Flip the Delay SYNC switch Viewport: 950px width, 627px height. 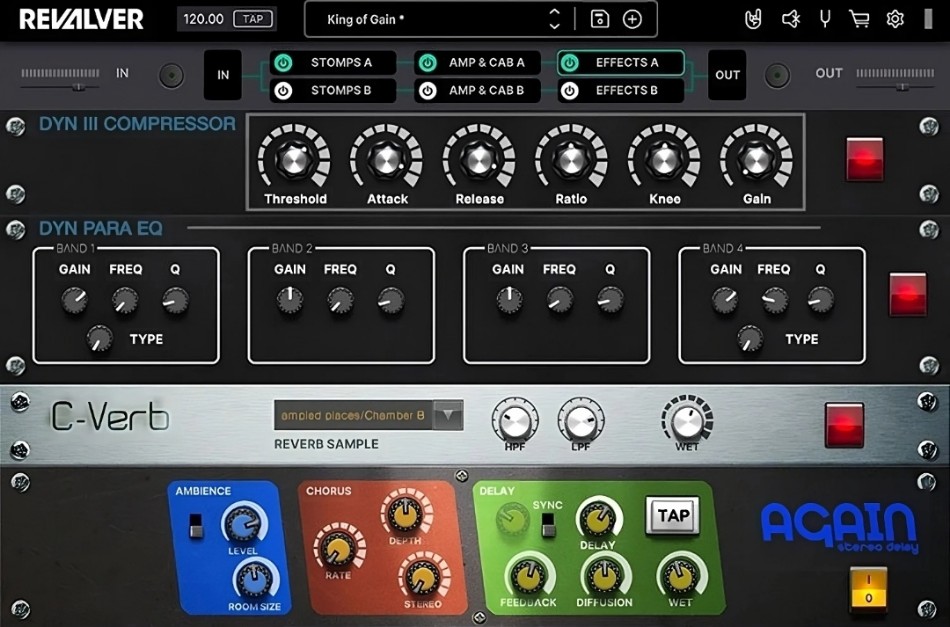pos(548,525)
